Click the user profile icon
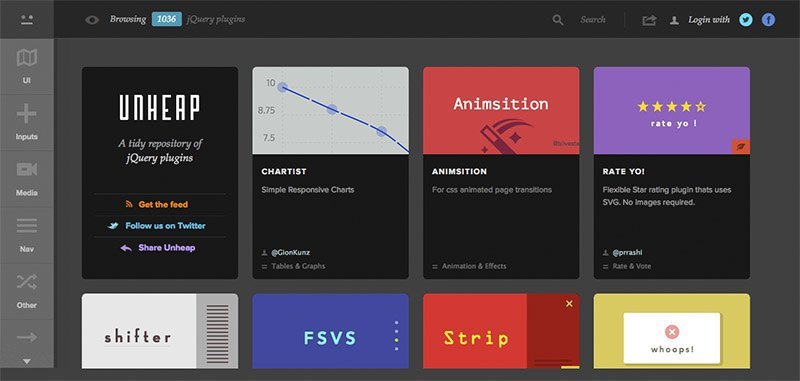This screenshot has height=381, width=800. (x=674, y=20)
